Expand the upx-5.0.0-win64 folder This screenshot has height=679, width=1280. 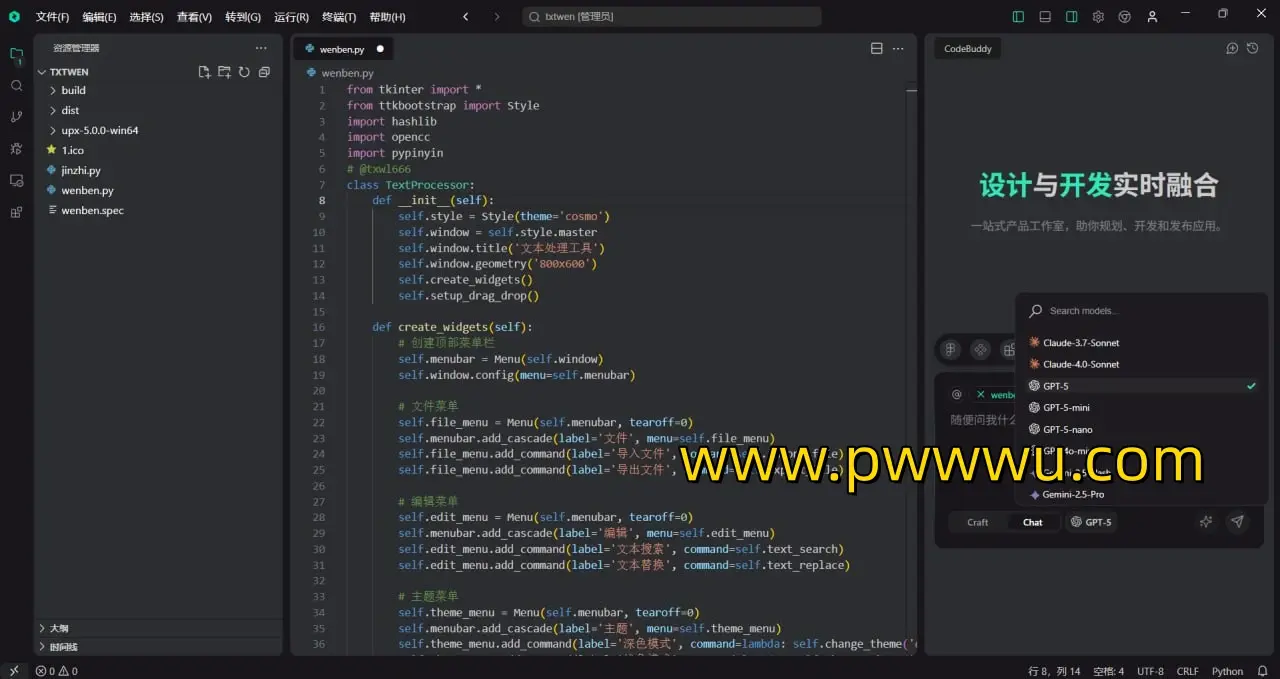[x=99, y=130]
